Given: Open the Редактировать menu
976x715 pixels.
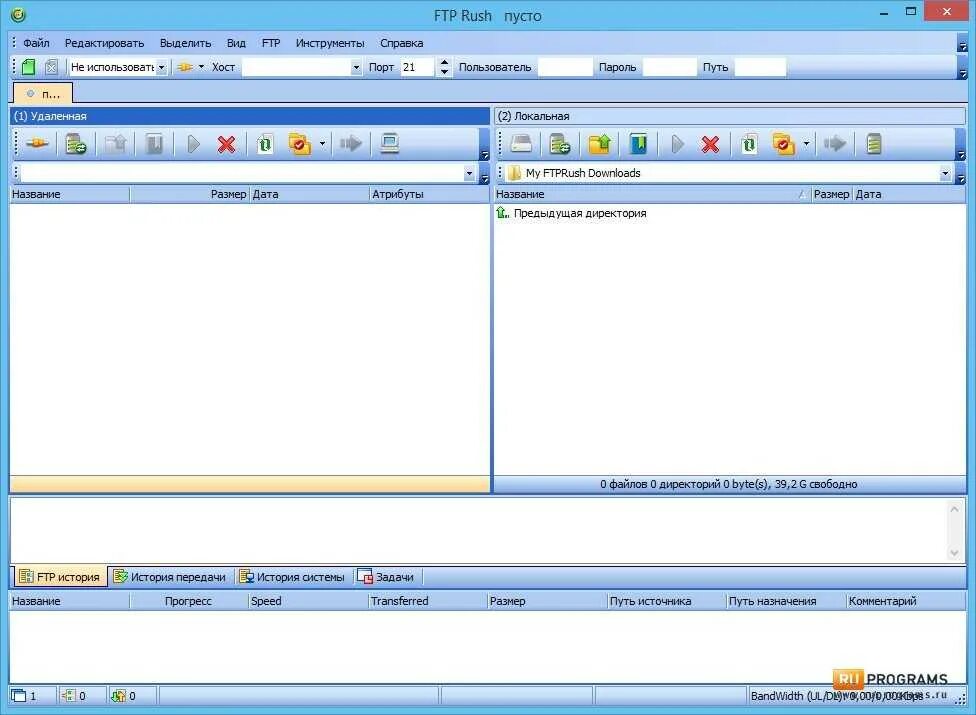Looking at the screenshot, I should [105, 43].
